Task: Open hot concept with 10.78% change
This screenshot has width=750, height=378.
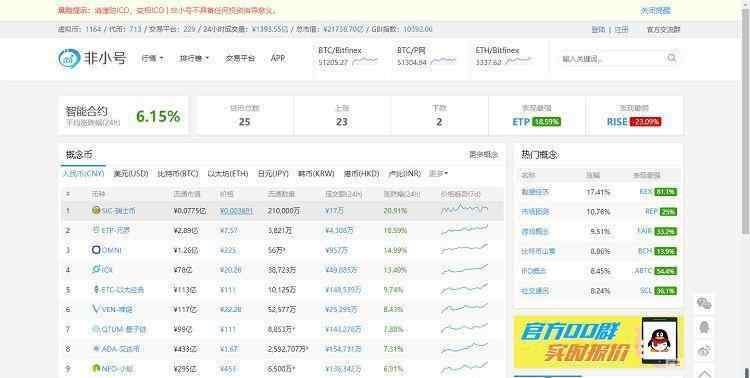Action: pyautogui.click(x=535, y=211)
